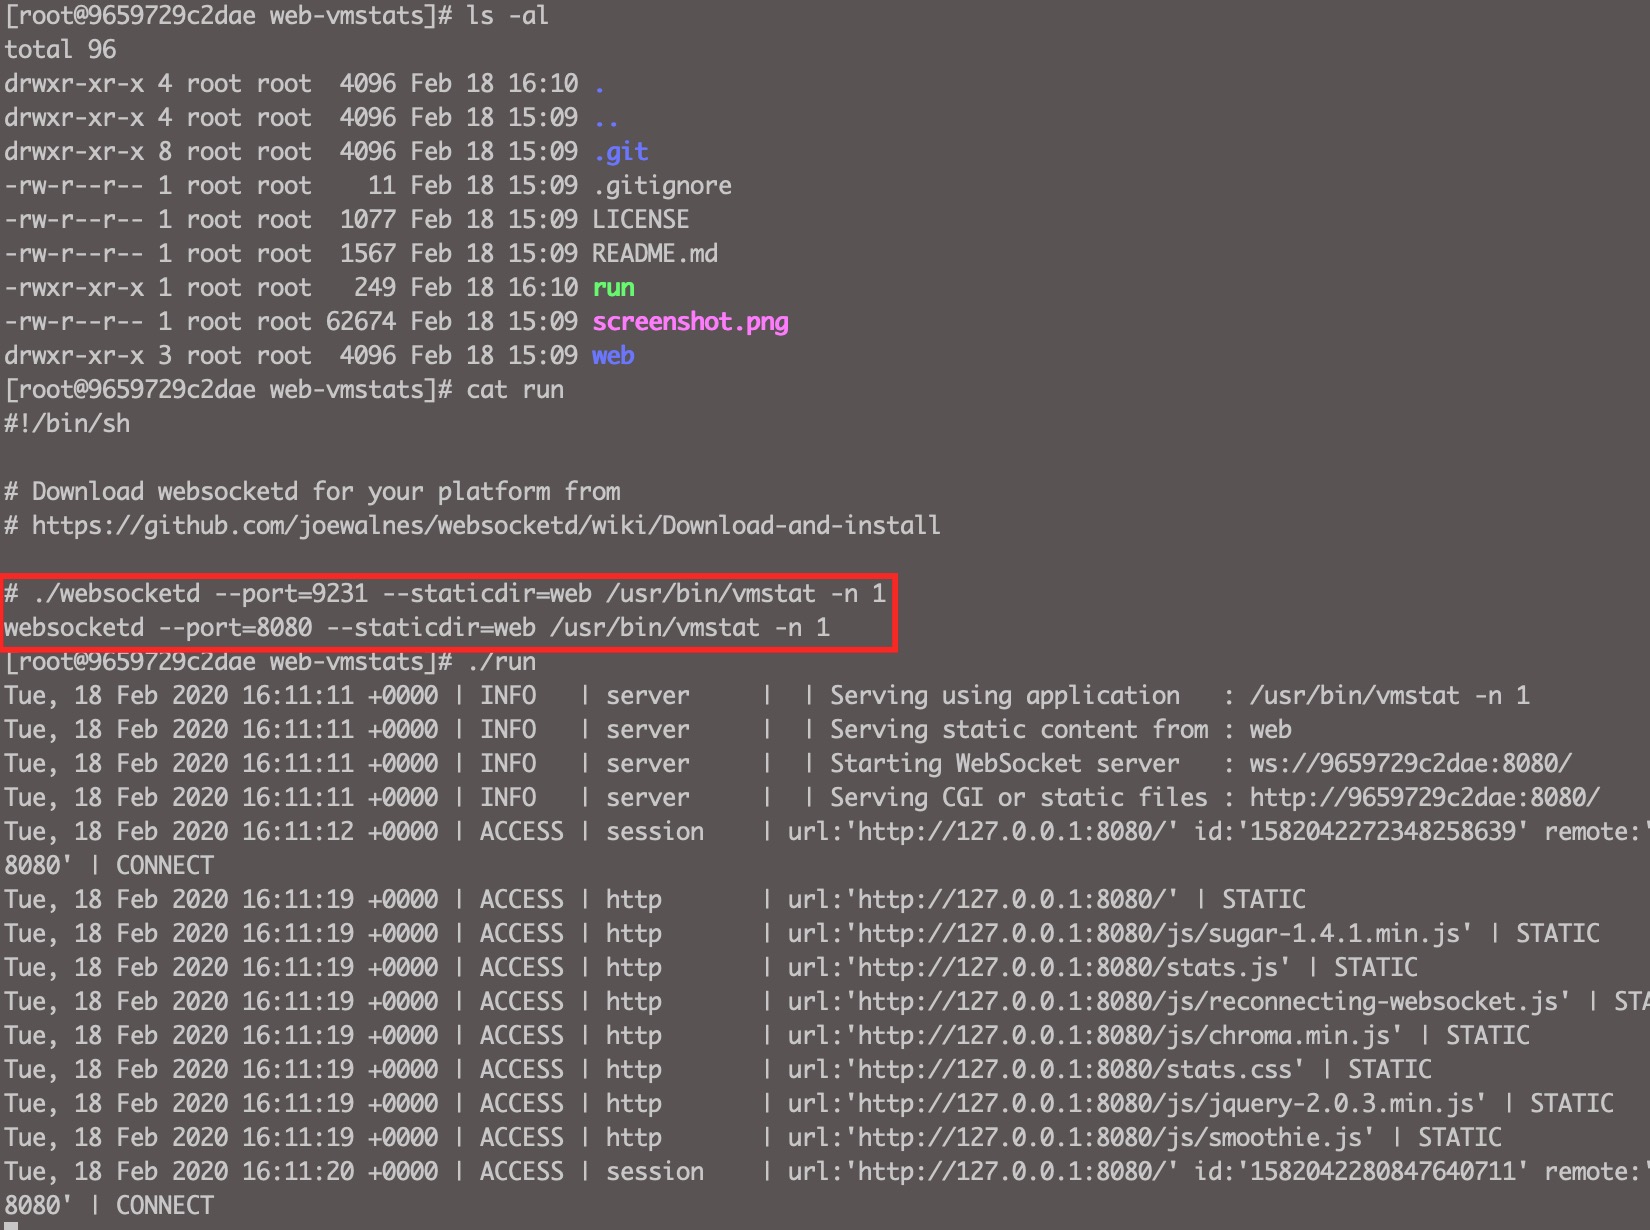1650x1230 pixels.
Task: Click the reconnecting-websocket.js URL in the log
Action: pos(1207,1001)
